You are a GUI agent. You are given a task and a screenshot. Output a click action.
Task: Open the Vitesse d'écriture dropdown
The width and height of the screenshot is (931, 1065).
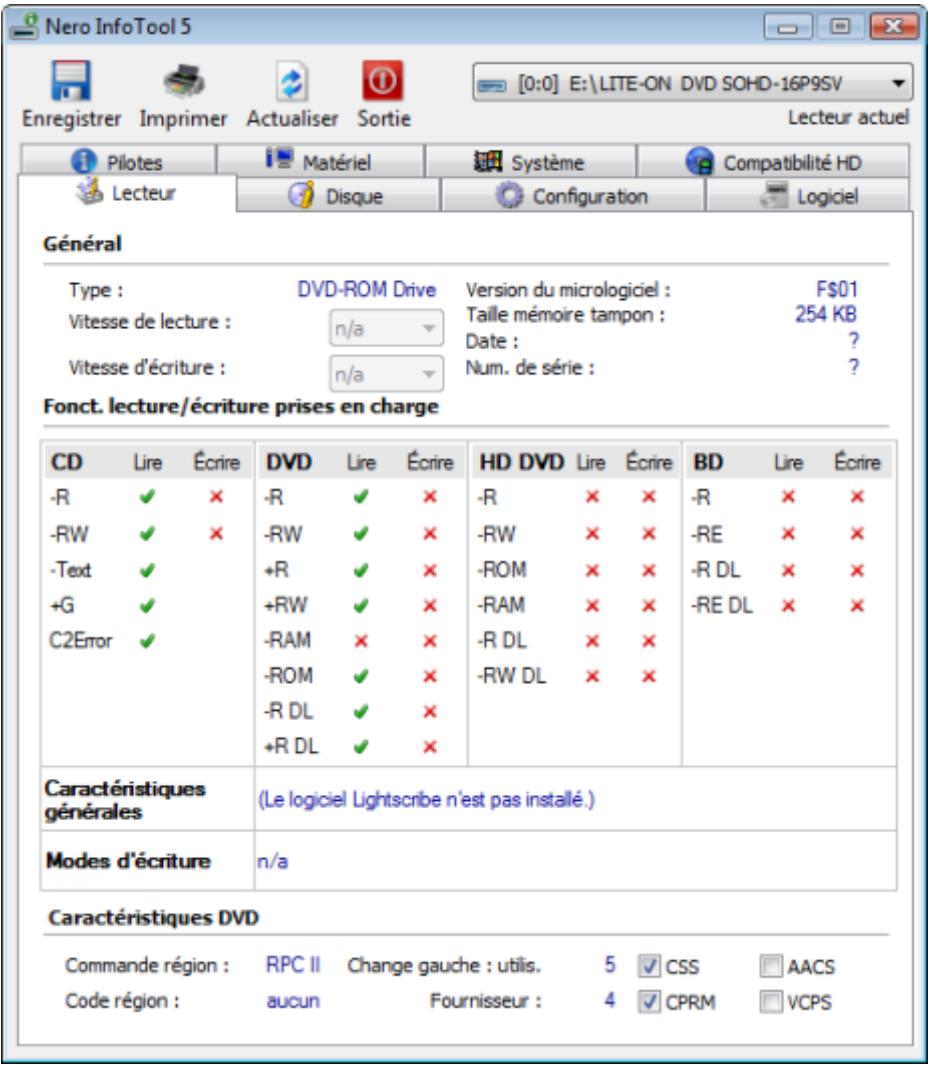pos(386,374)
